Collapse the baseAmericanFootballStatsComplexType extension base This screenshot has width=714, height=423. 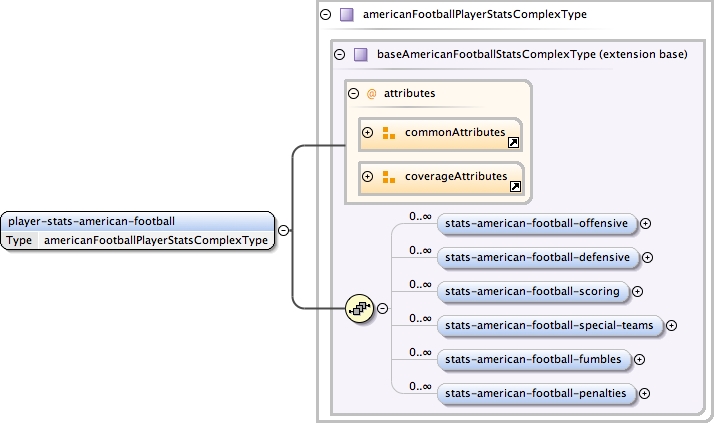pos(340,54)
